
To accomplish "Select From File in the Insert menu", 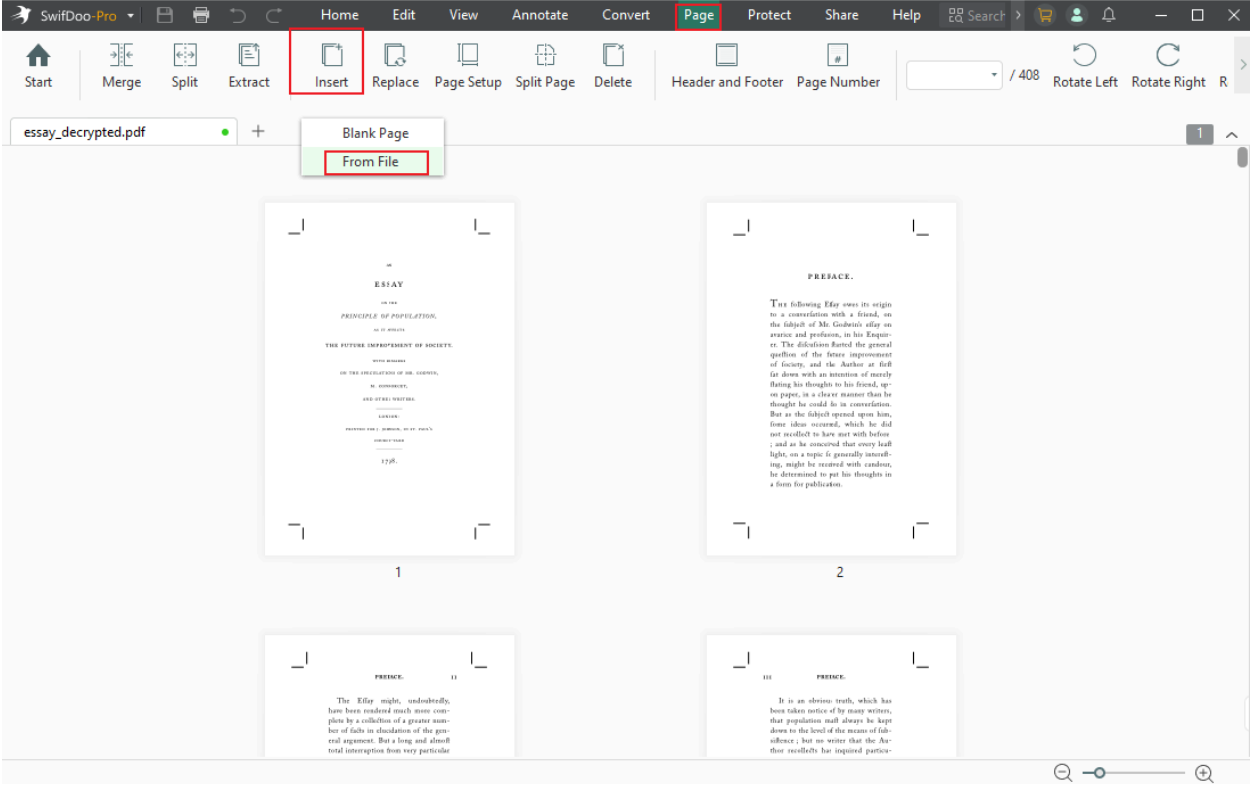I will [374, 161].
